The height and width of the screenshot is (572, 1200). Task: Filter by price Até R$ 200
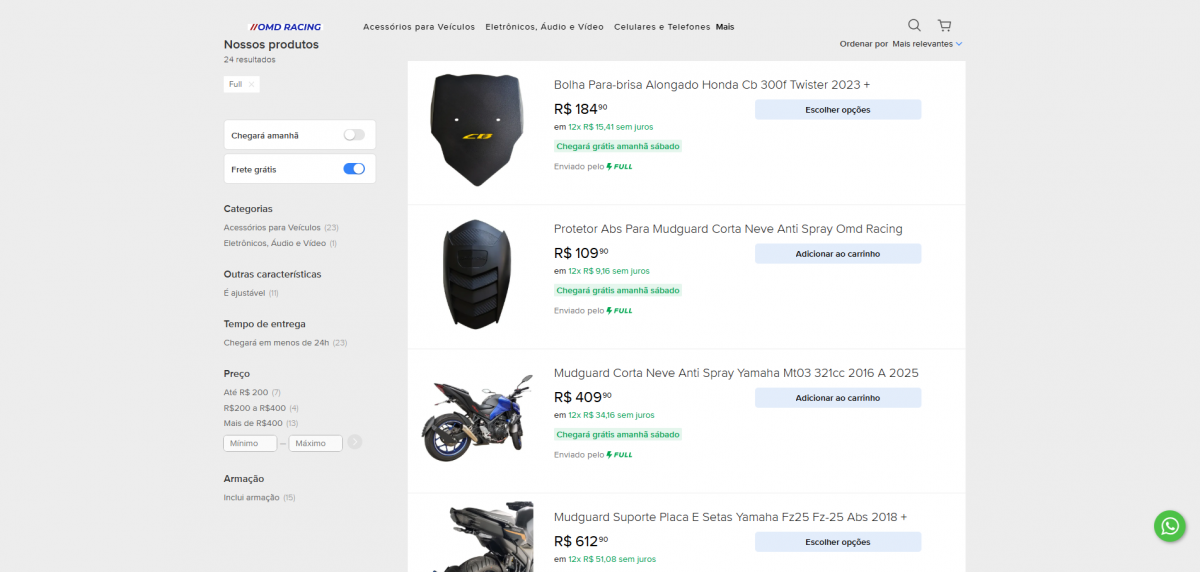[x=246, y=392]
